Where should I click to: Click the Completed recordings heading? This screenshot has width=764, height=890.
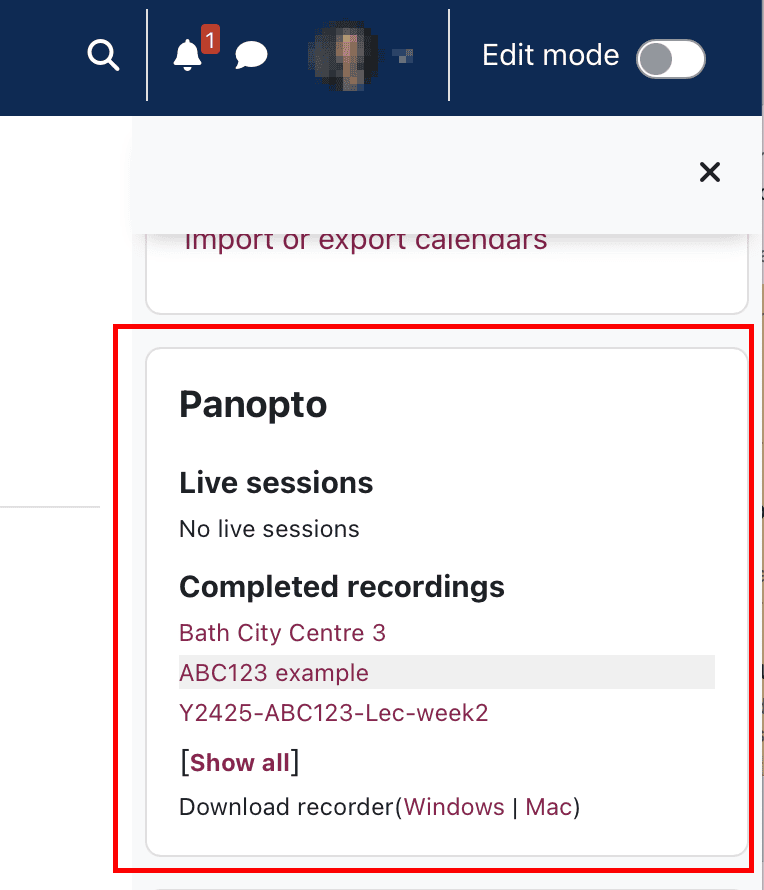click(x=342, y=587)
